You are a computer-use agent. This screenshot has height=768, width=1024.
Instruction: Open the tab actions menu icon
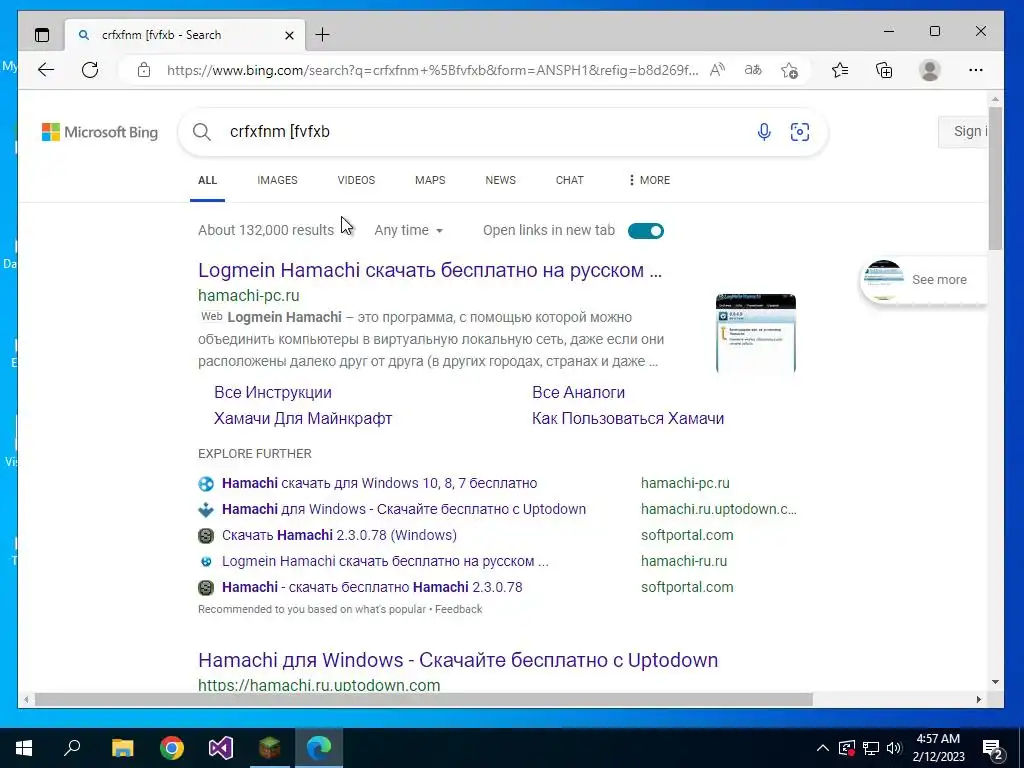click(42, 35)
